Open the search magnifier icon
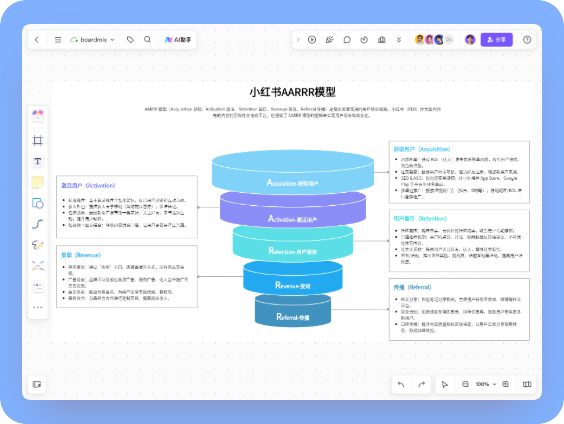The image size is (564, 424). pyautogui.click(x=147, y=40)
